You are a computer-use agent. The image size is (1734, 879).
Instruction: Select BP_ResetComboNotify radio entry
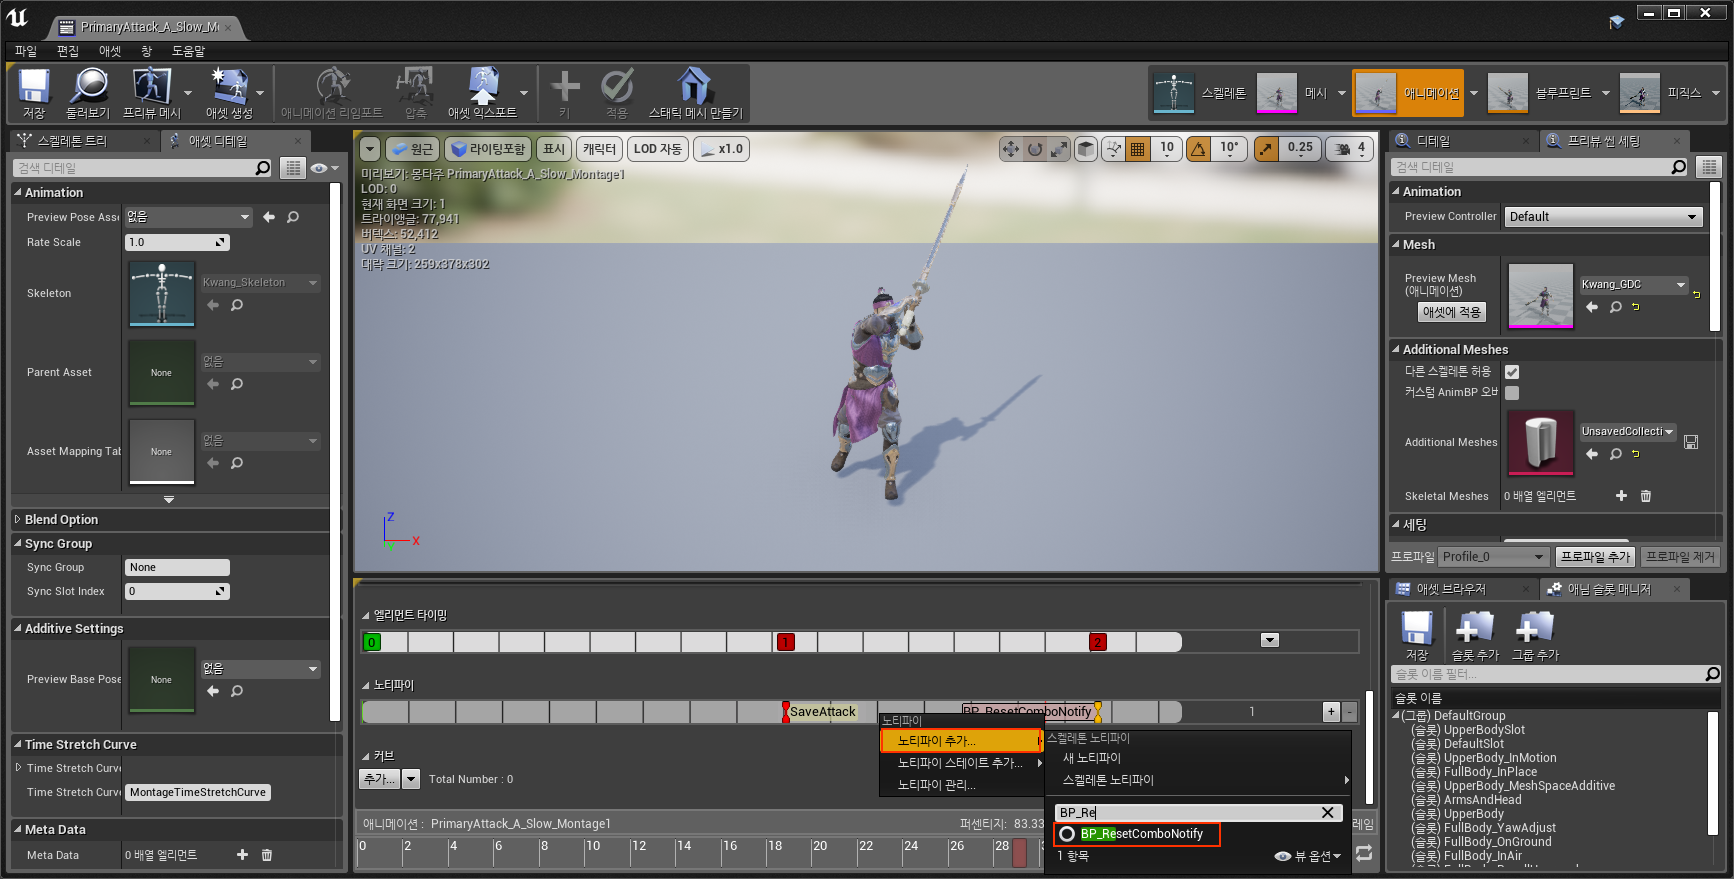click(x=1137, y=834)
